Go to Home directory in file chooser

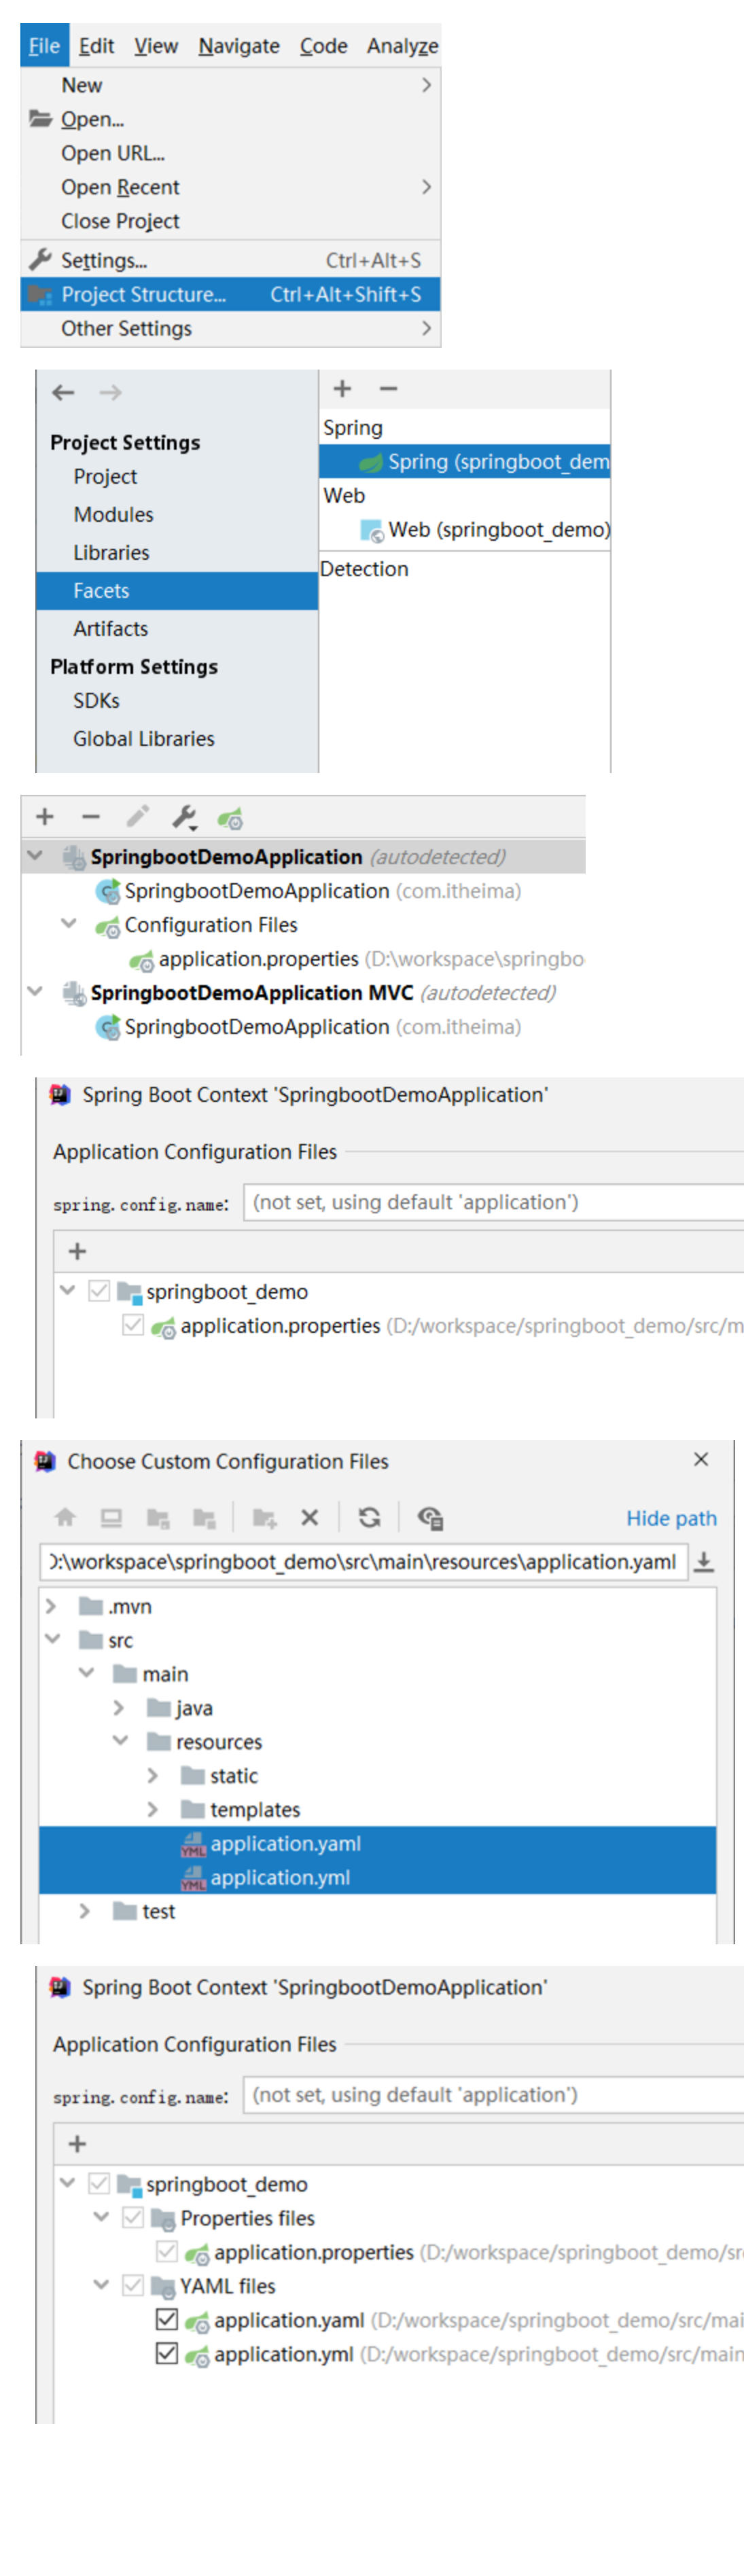click(65, 1517)
